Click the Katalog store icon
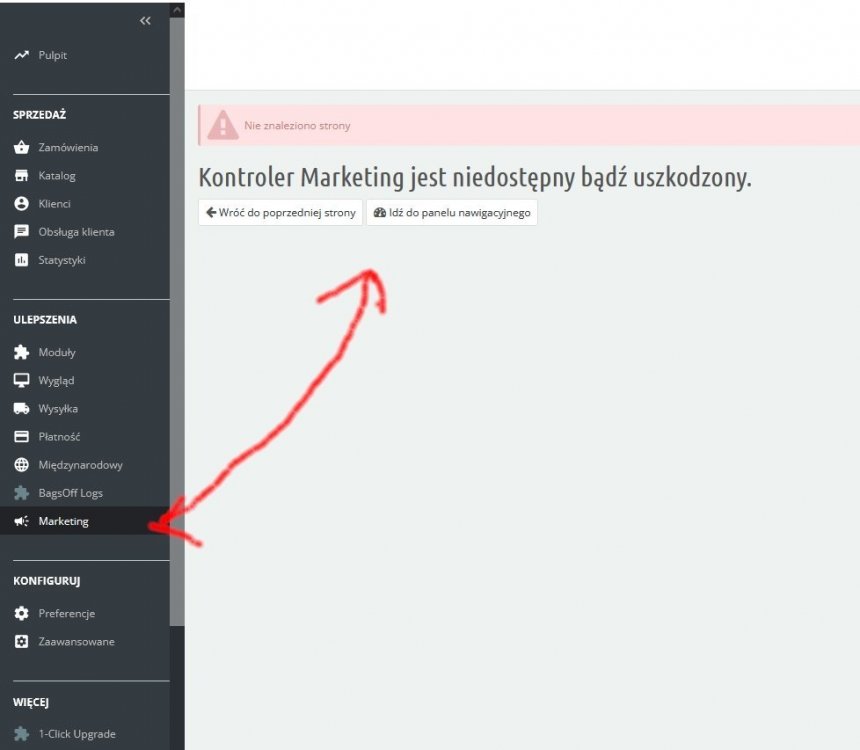Viewport: 860px width, 750px height. coord(21,176)
